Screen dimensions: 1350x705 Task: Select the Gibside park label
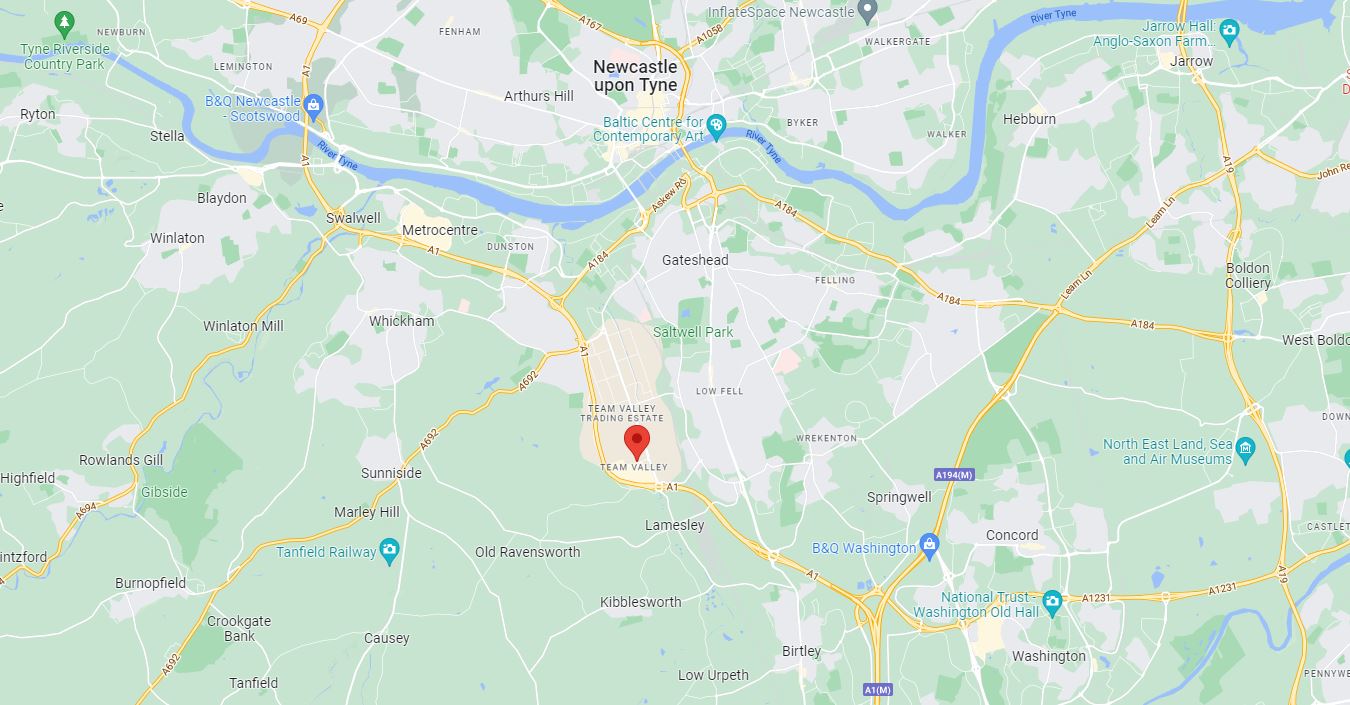[x=164, y=492]
